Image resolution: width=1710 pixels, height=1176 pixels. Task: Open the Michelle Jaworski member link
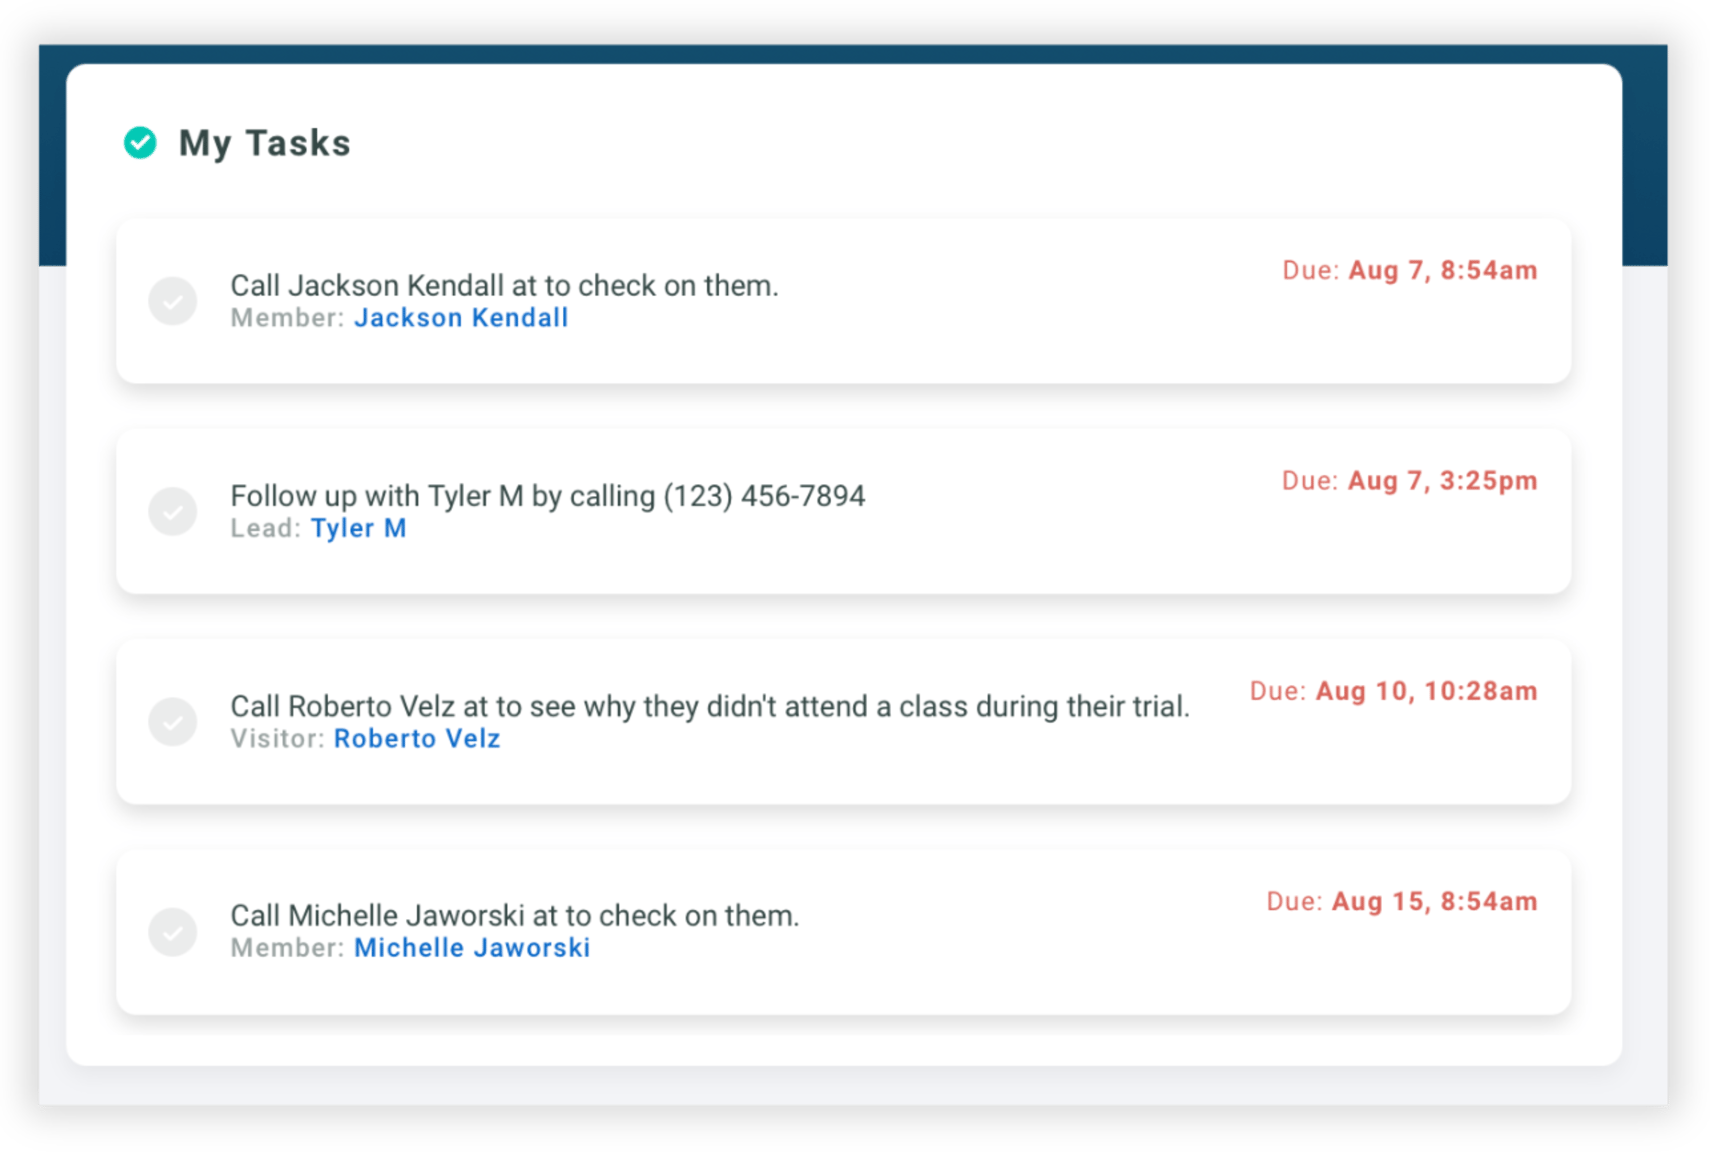471,947
